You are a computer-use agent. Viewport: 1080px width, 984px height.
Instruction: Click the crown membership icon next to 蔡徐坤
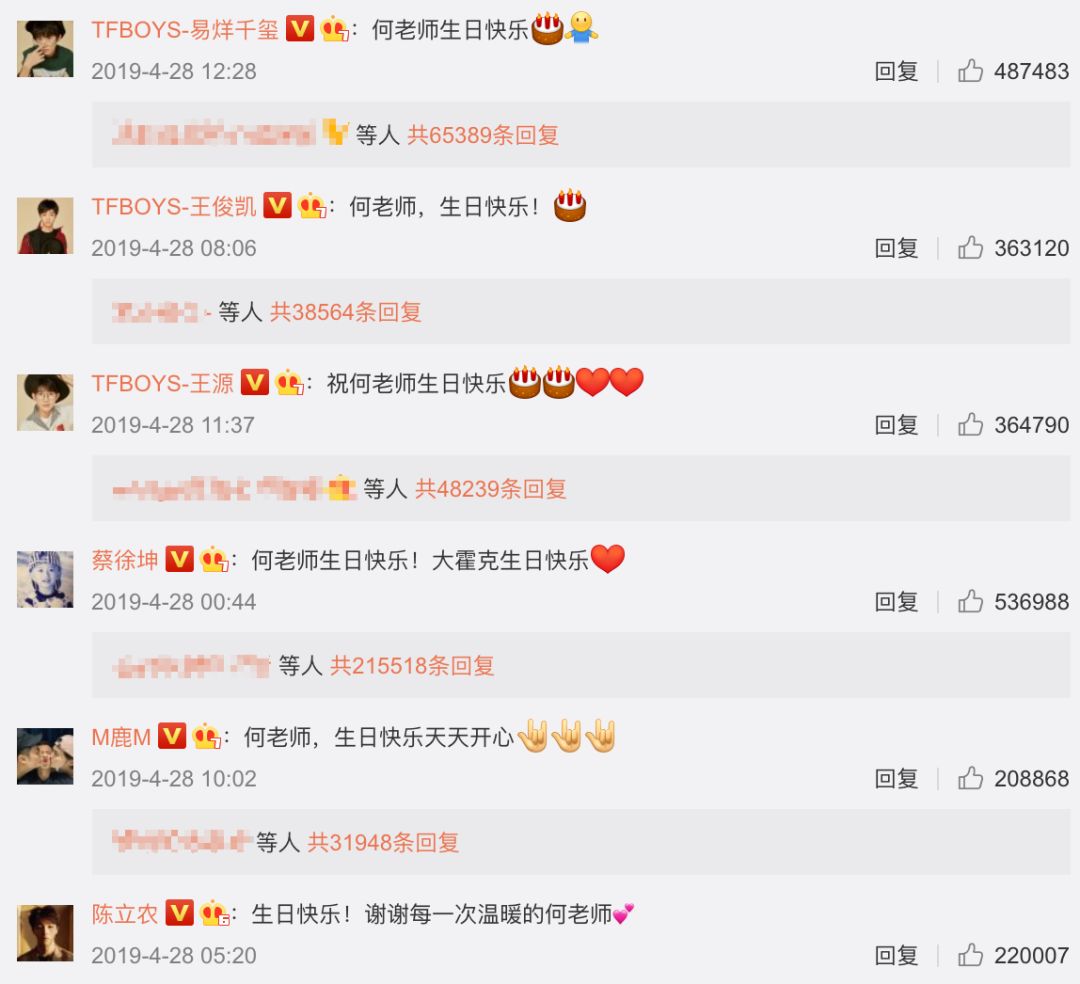pyautogui.click(x=214, y=559)
